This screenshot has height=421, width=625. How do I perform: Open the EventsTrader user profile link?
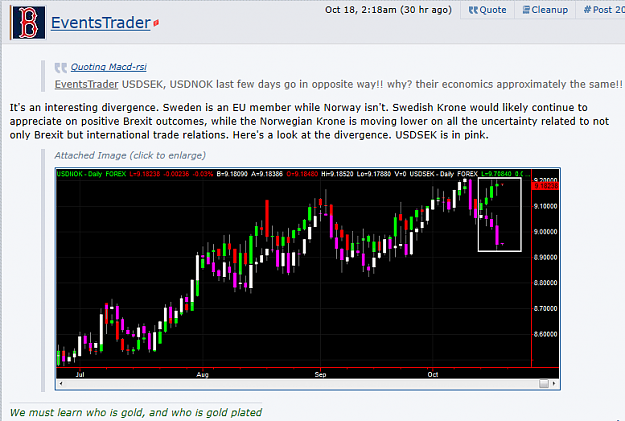(x=101, y=23)
